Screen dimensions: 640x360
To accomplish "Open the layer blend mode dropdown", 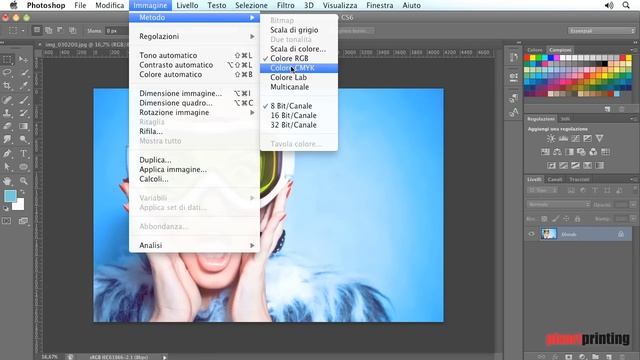I will (x=559, y=204).
